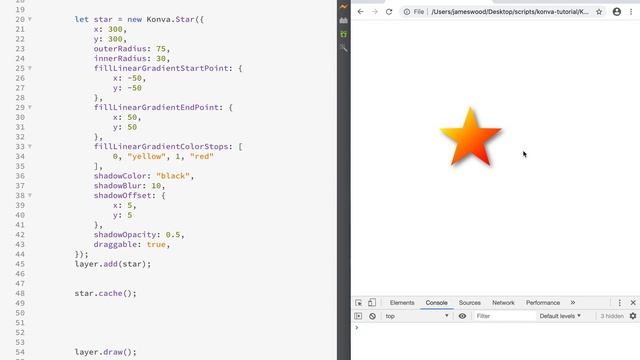Collapse the fold at line 38
Screen dimensions: 640x360
[30, 196]
